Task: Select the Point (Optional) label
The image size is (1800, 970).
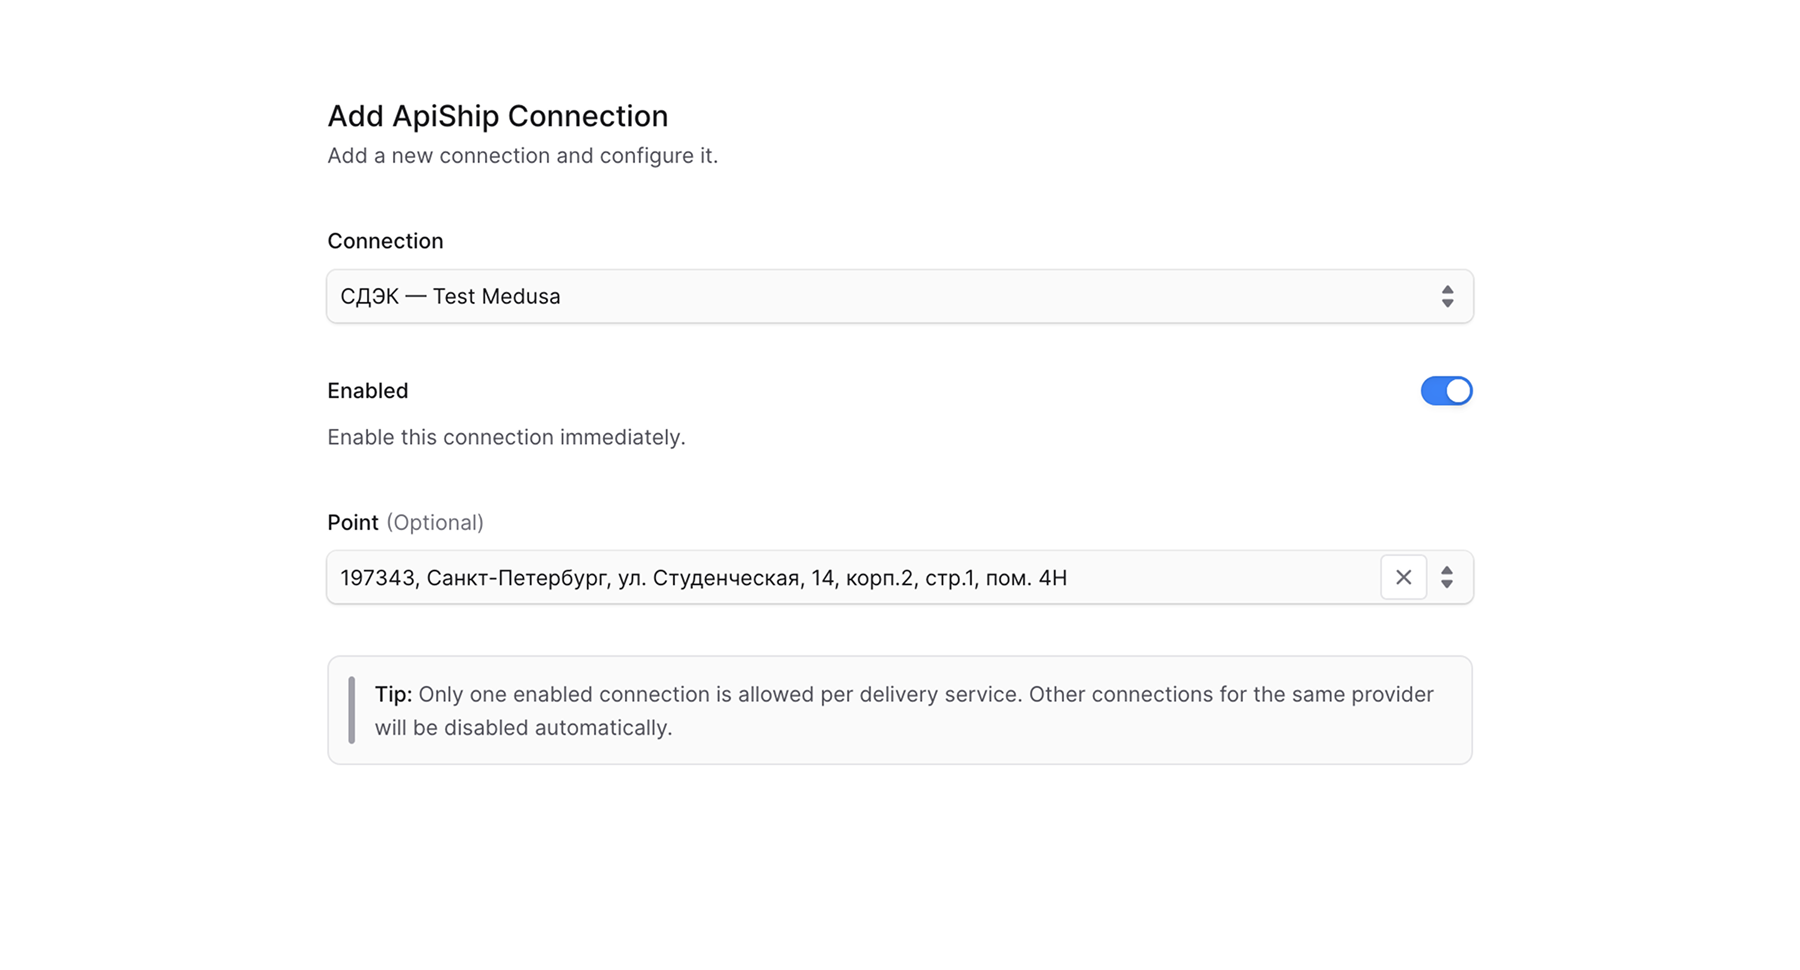Action: [404, 522]
